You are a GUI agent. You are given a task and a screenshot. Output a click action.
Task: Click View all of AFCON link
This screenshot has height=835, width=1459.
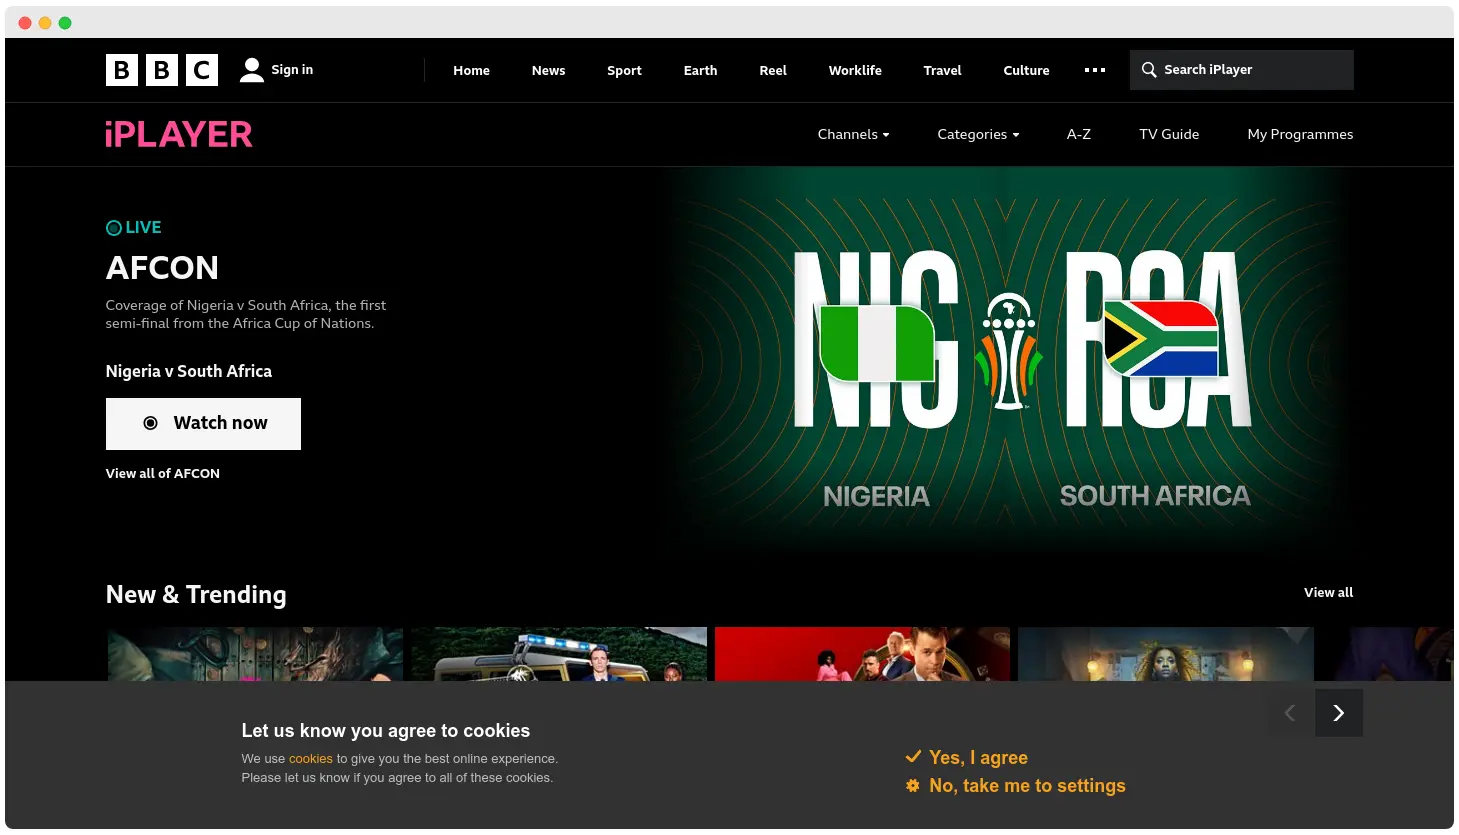pyautogui.click(x=163, y=473)
